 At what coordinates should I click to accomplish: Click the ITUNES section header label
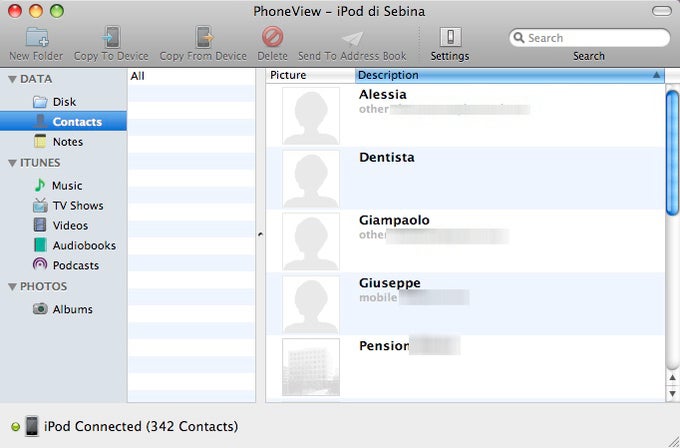click(40, 163)
